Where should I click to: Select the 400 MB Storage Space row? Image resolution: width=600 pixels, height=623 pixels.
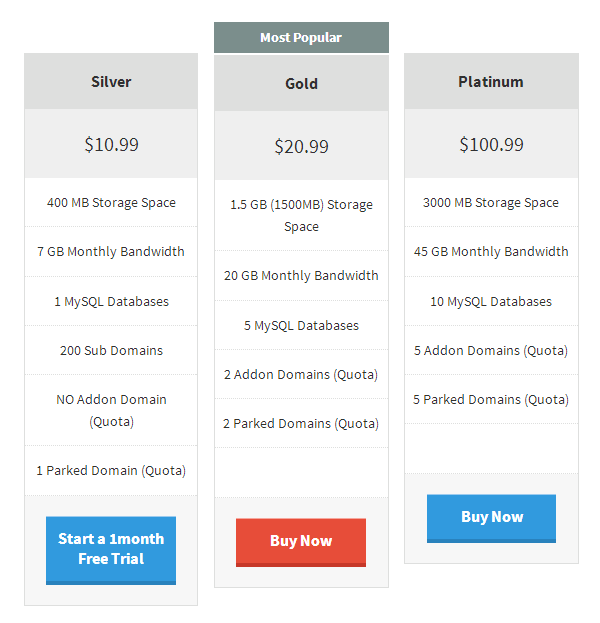[111, 203]
